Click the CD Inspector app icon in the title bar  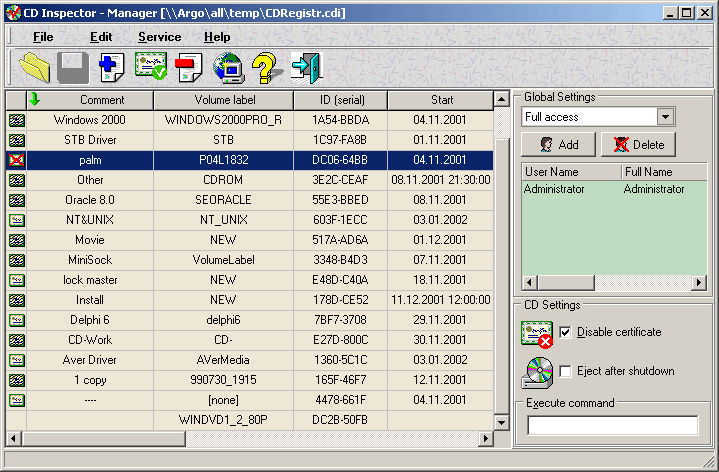[x=13, y=12]
